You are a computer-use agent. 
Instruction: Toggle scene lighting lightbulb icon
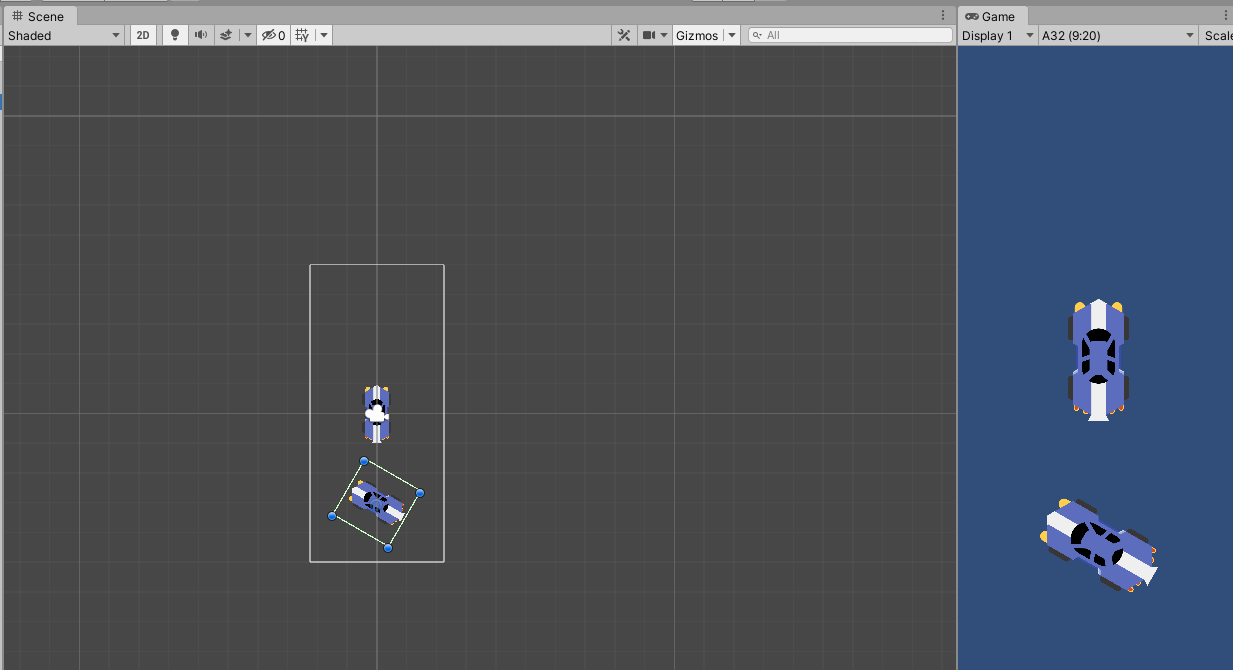175,35
